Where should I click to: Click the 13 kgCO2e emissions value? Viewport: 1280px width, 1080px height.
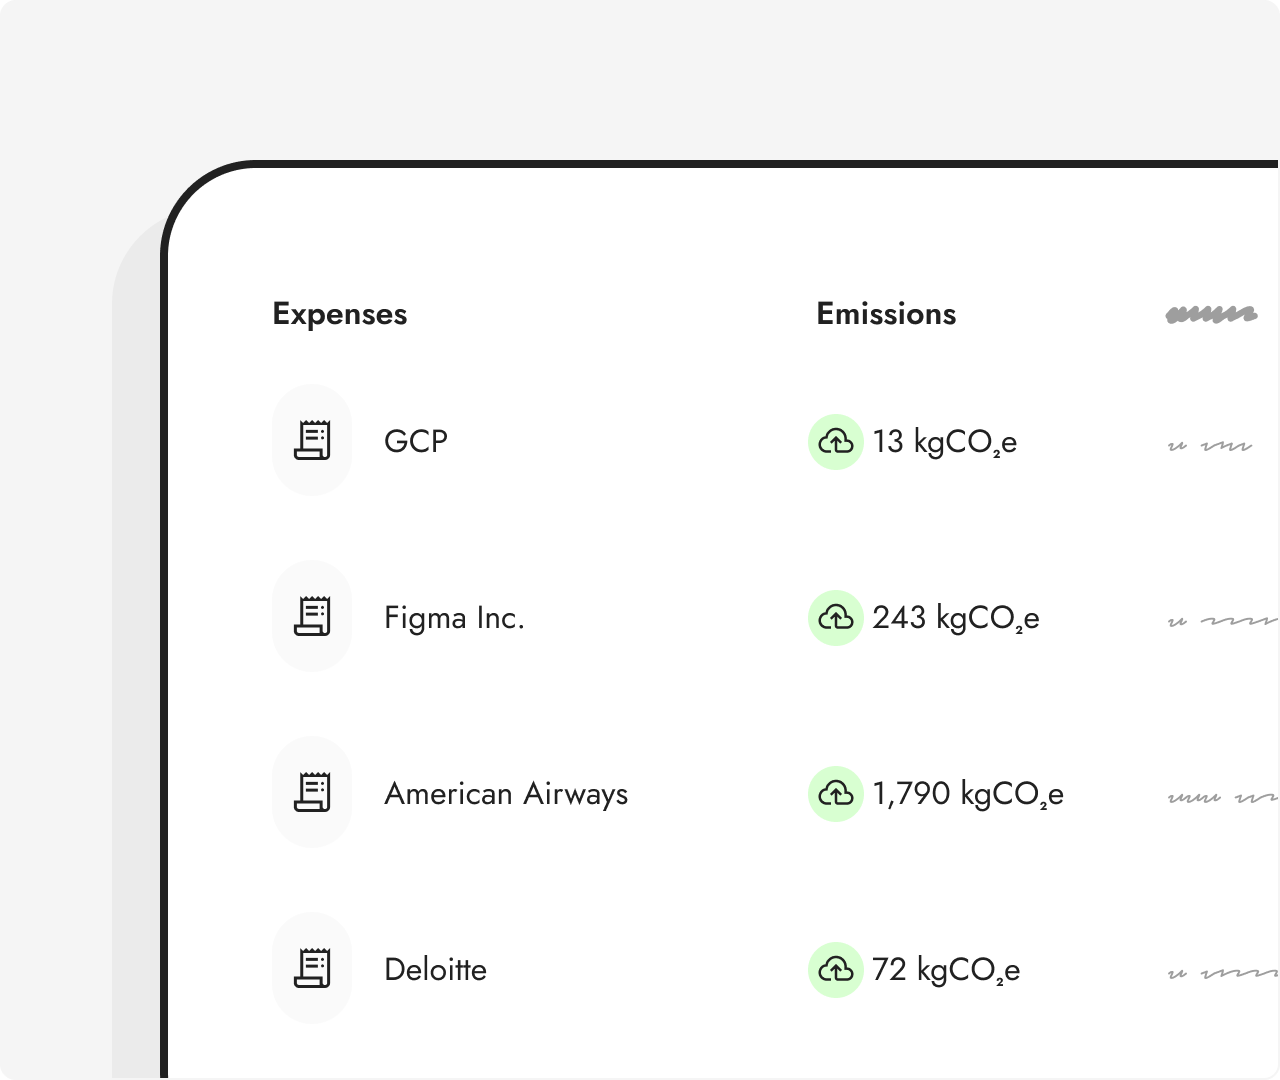tap(944, 442)
